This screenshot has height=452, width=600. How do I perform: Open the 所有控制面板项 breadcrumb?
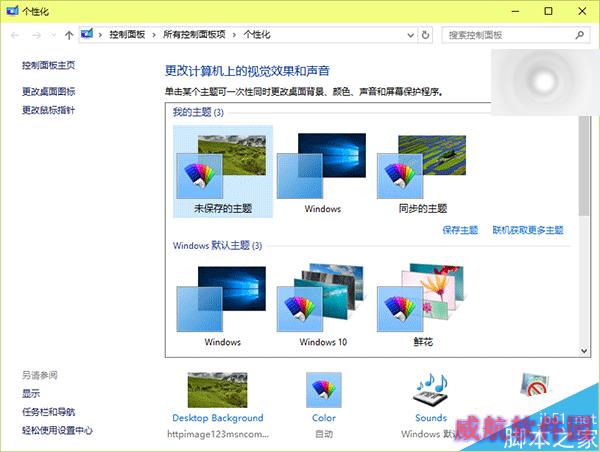tap(194, 35)
